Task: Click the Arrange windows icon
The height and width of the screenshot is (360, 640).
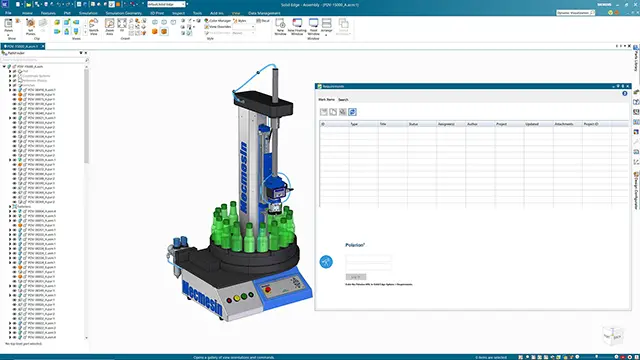Action: pyautogui.click(x=327, y=27)
